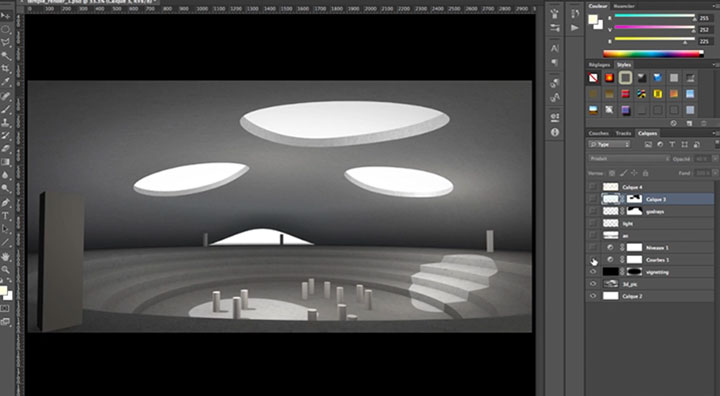
Task: Open the layer filter Type dropdown
Action: point(609,145)
